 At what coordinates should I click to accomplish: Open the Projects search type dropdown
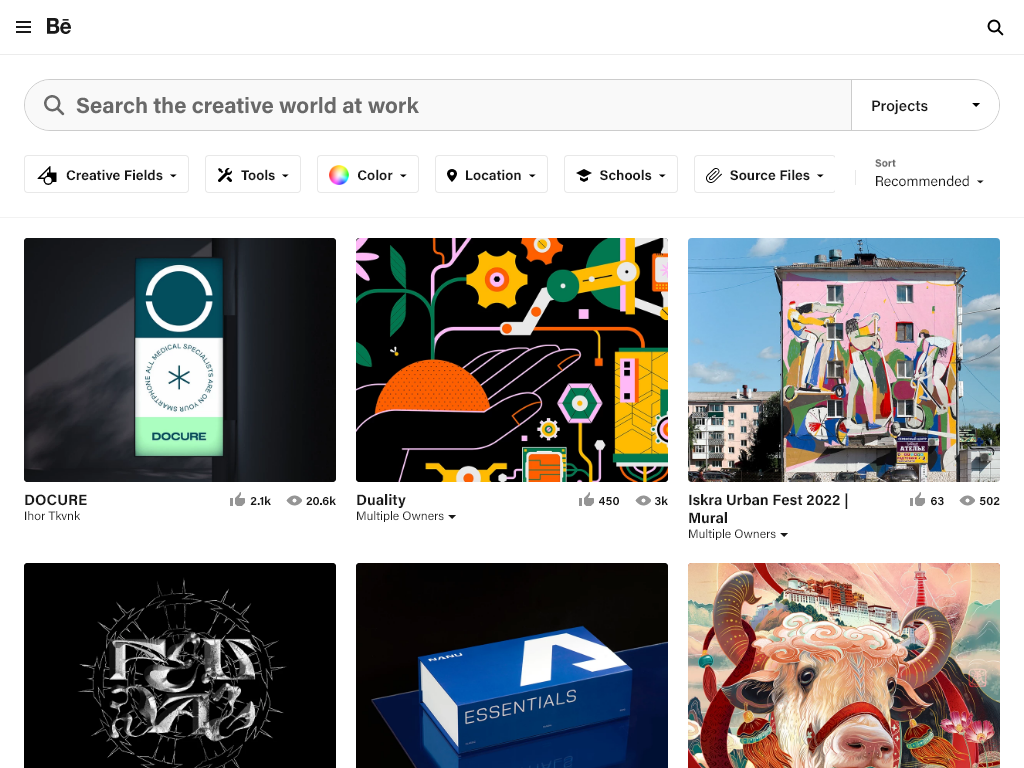pos(925,105)
